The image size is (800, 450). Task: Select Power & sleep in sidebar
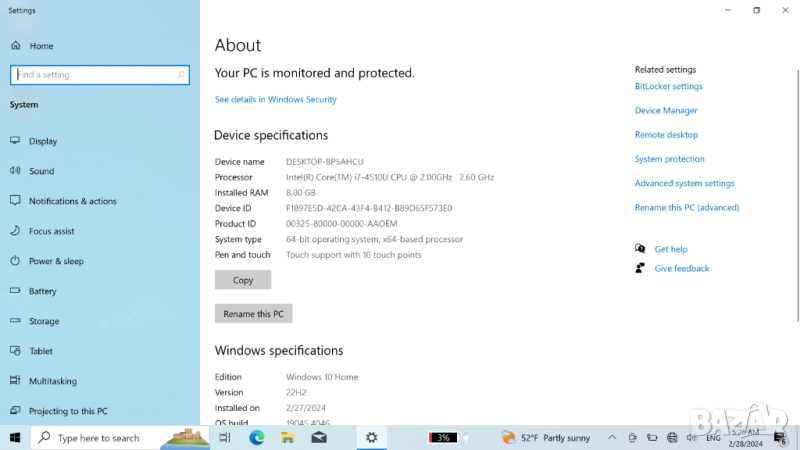coord(56,261)
